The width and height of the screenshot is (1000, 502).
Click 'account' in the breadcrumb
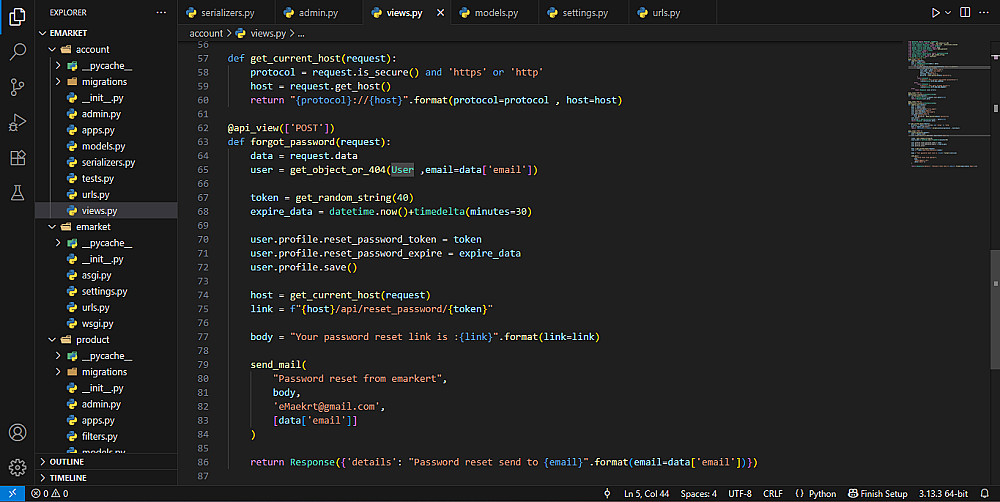point(206,33)
